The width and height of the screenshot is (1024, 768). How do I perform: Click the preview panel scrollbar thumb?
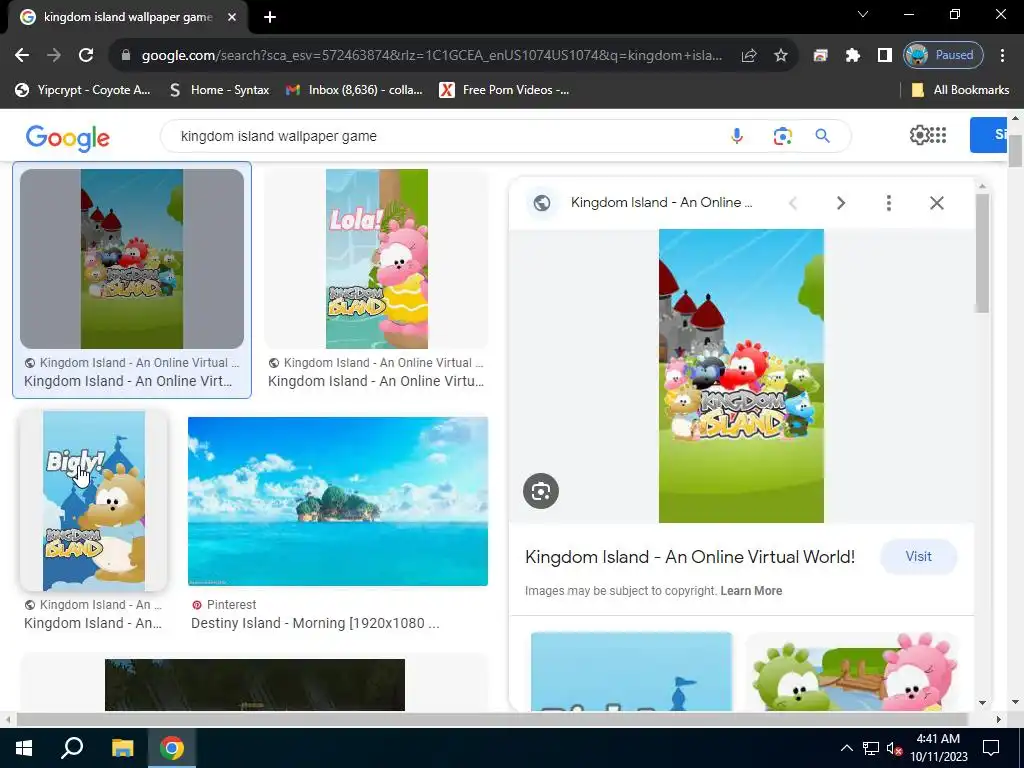[982, 253]
